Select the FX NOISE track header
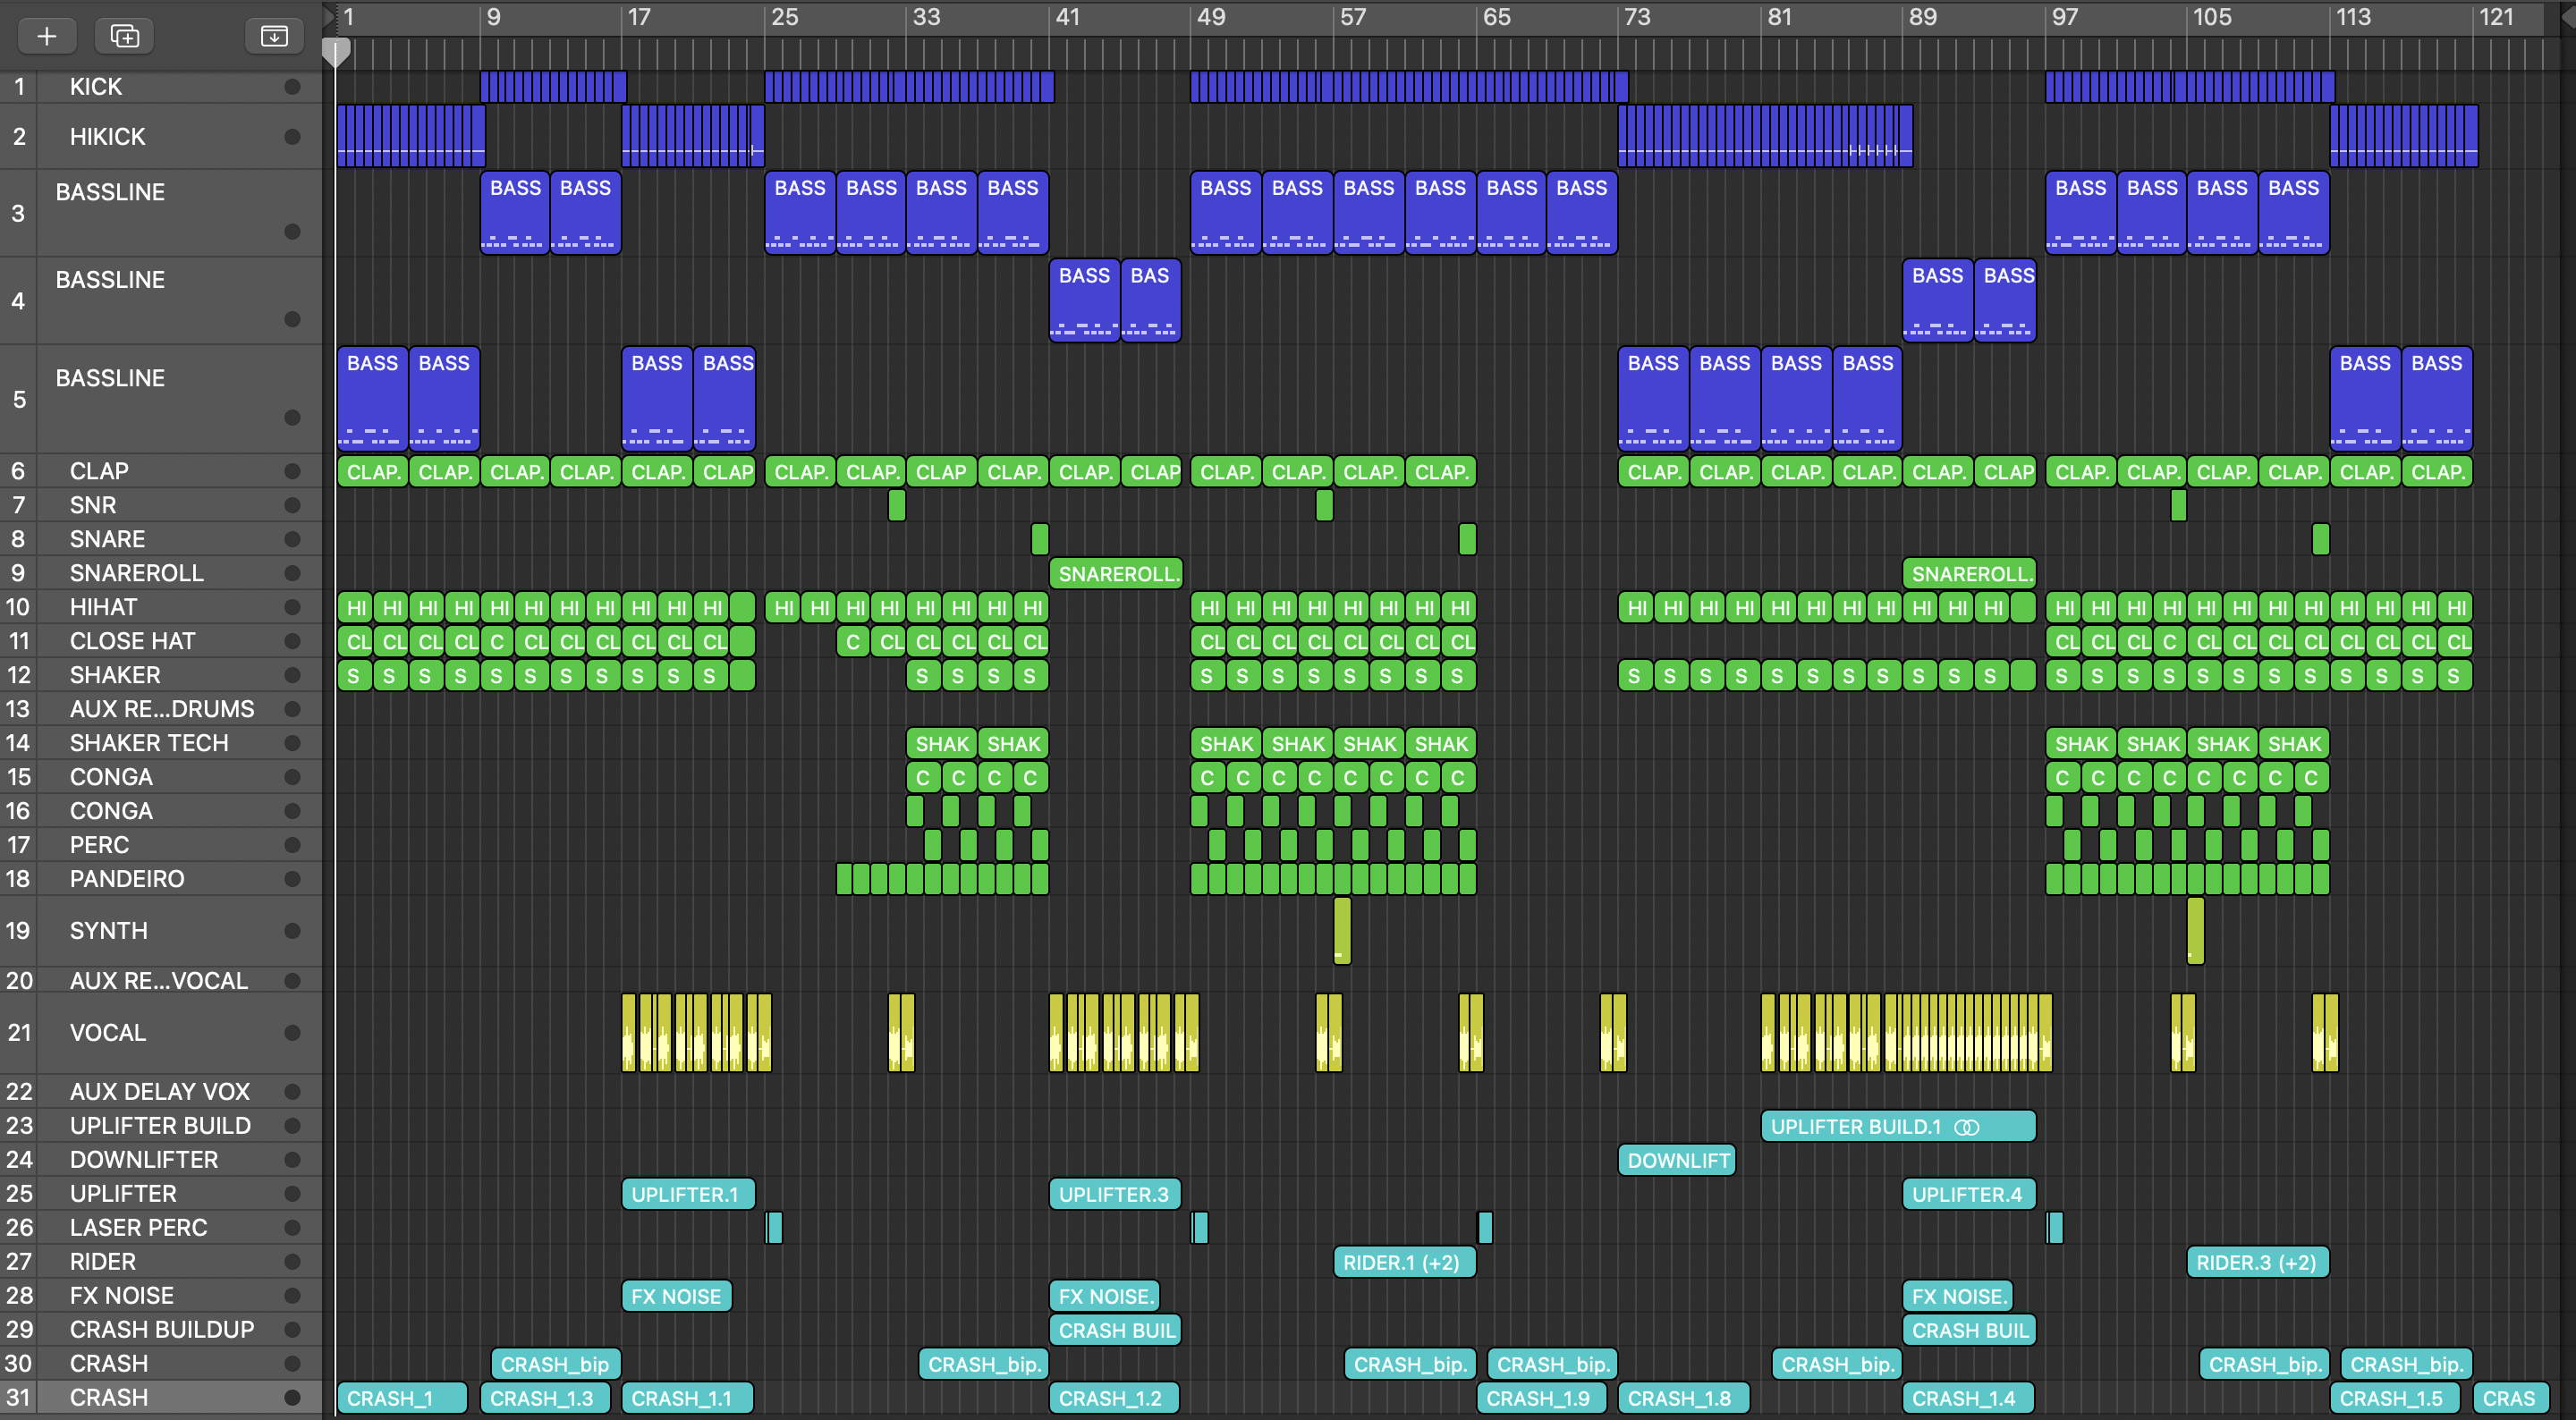The height and width of the screenshot is (1420, 2576). [x=161, y=1295]
